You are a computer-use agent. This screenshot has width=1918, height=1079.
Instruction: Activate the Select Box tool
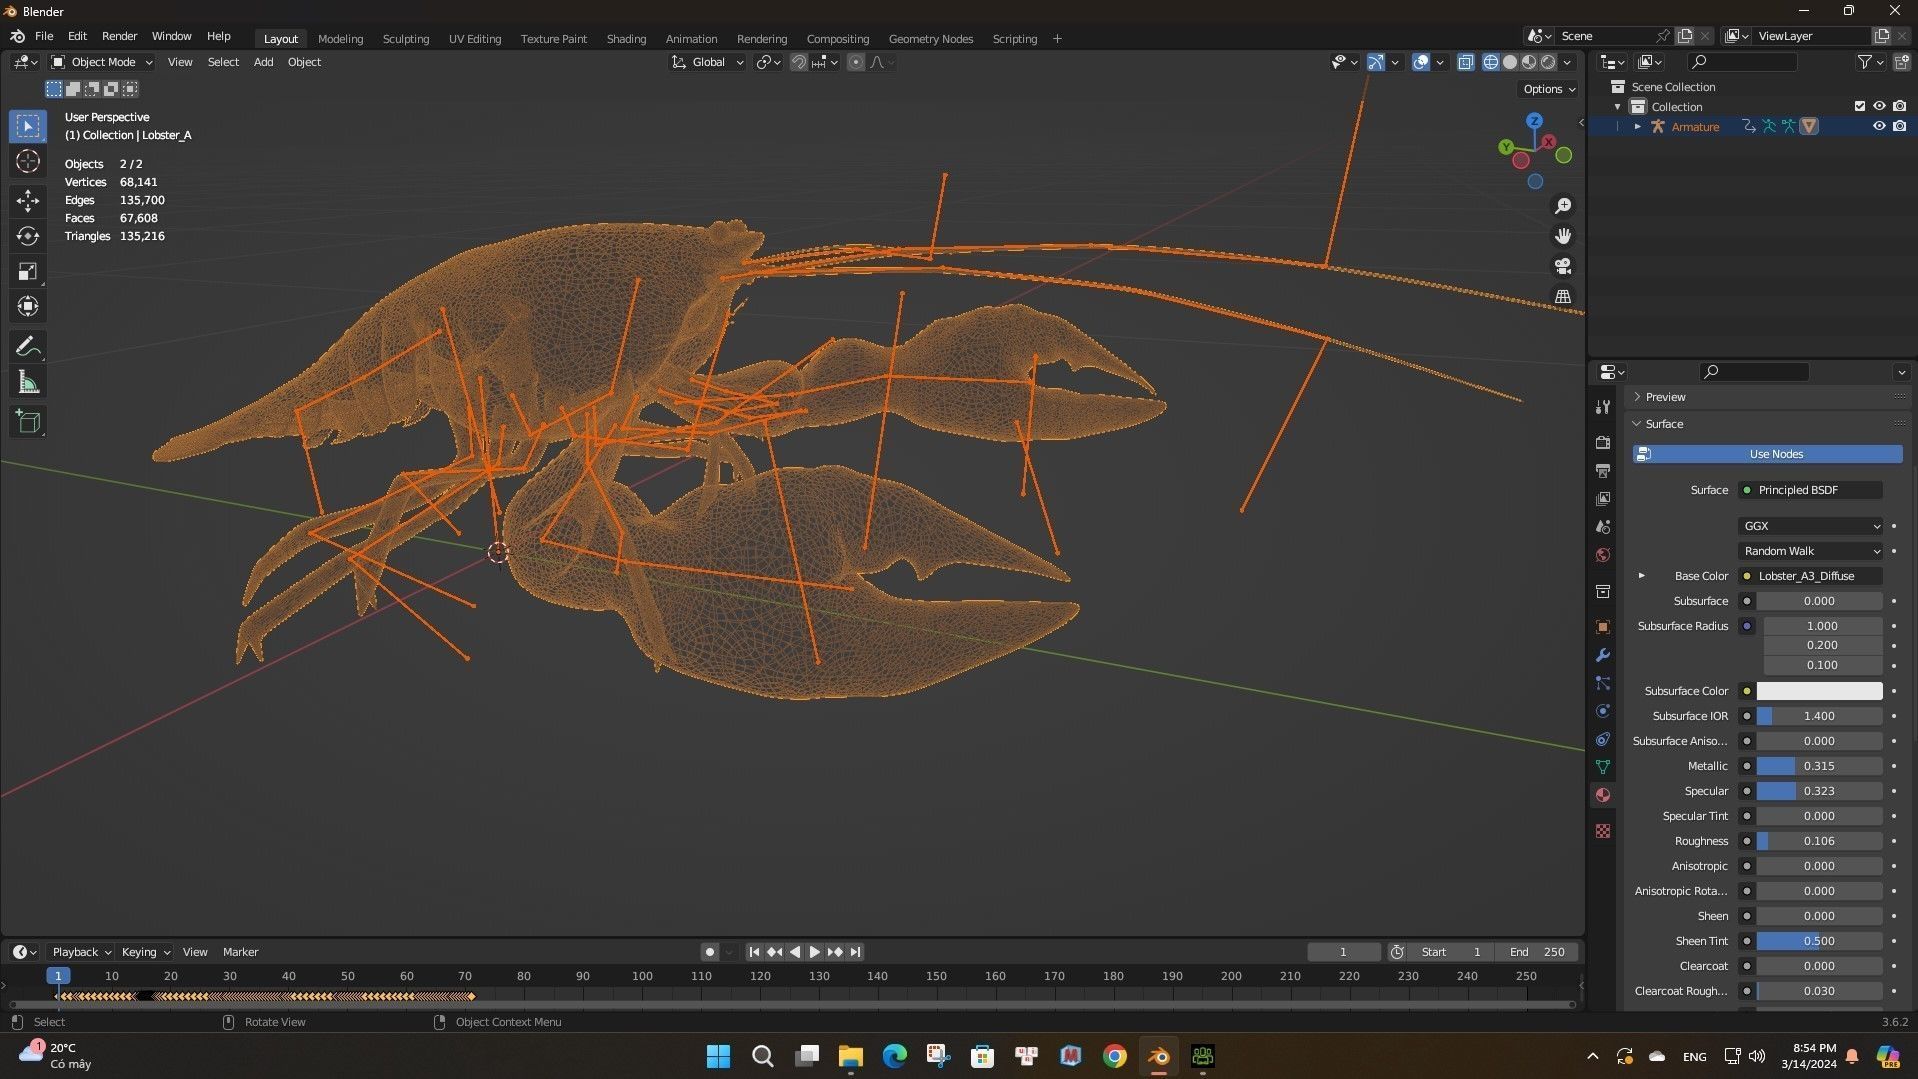pos(28,126)
